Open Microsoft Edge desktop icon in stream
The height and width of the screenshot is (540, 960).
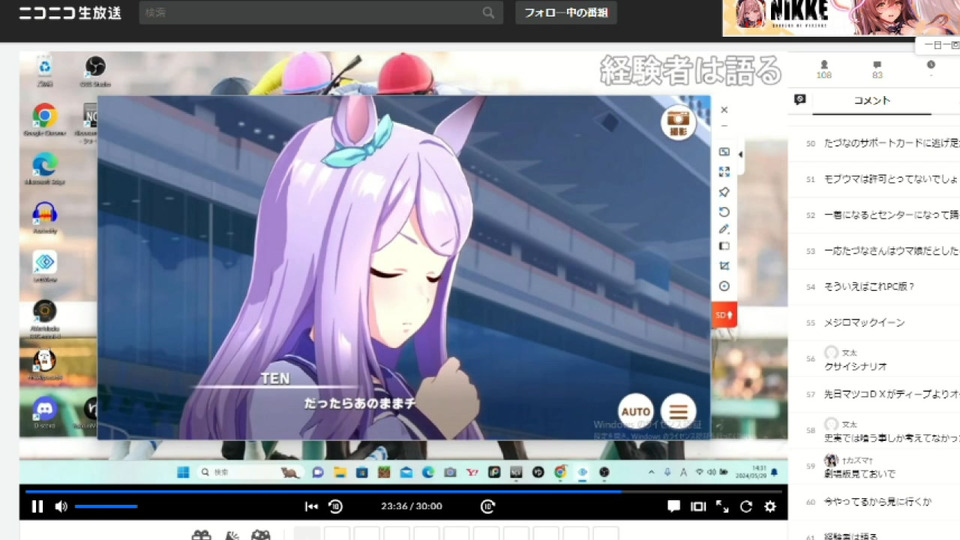coord(45,169)
